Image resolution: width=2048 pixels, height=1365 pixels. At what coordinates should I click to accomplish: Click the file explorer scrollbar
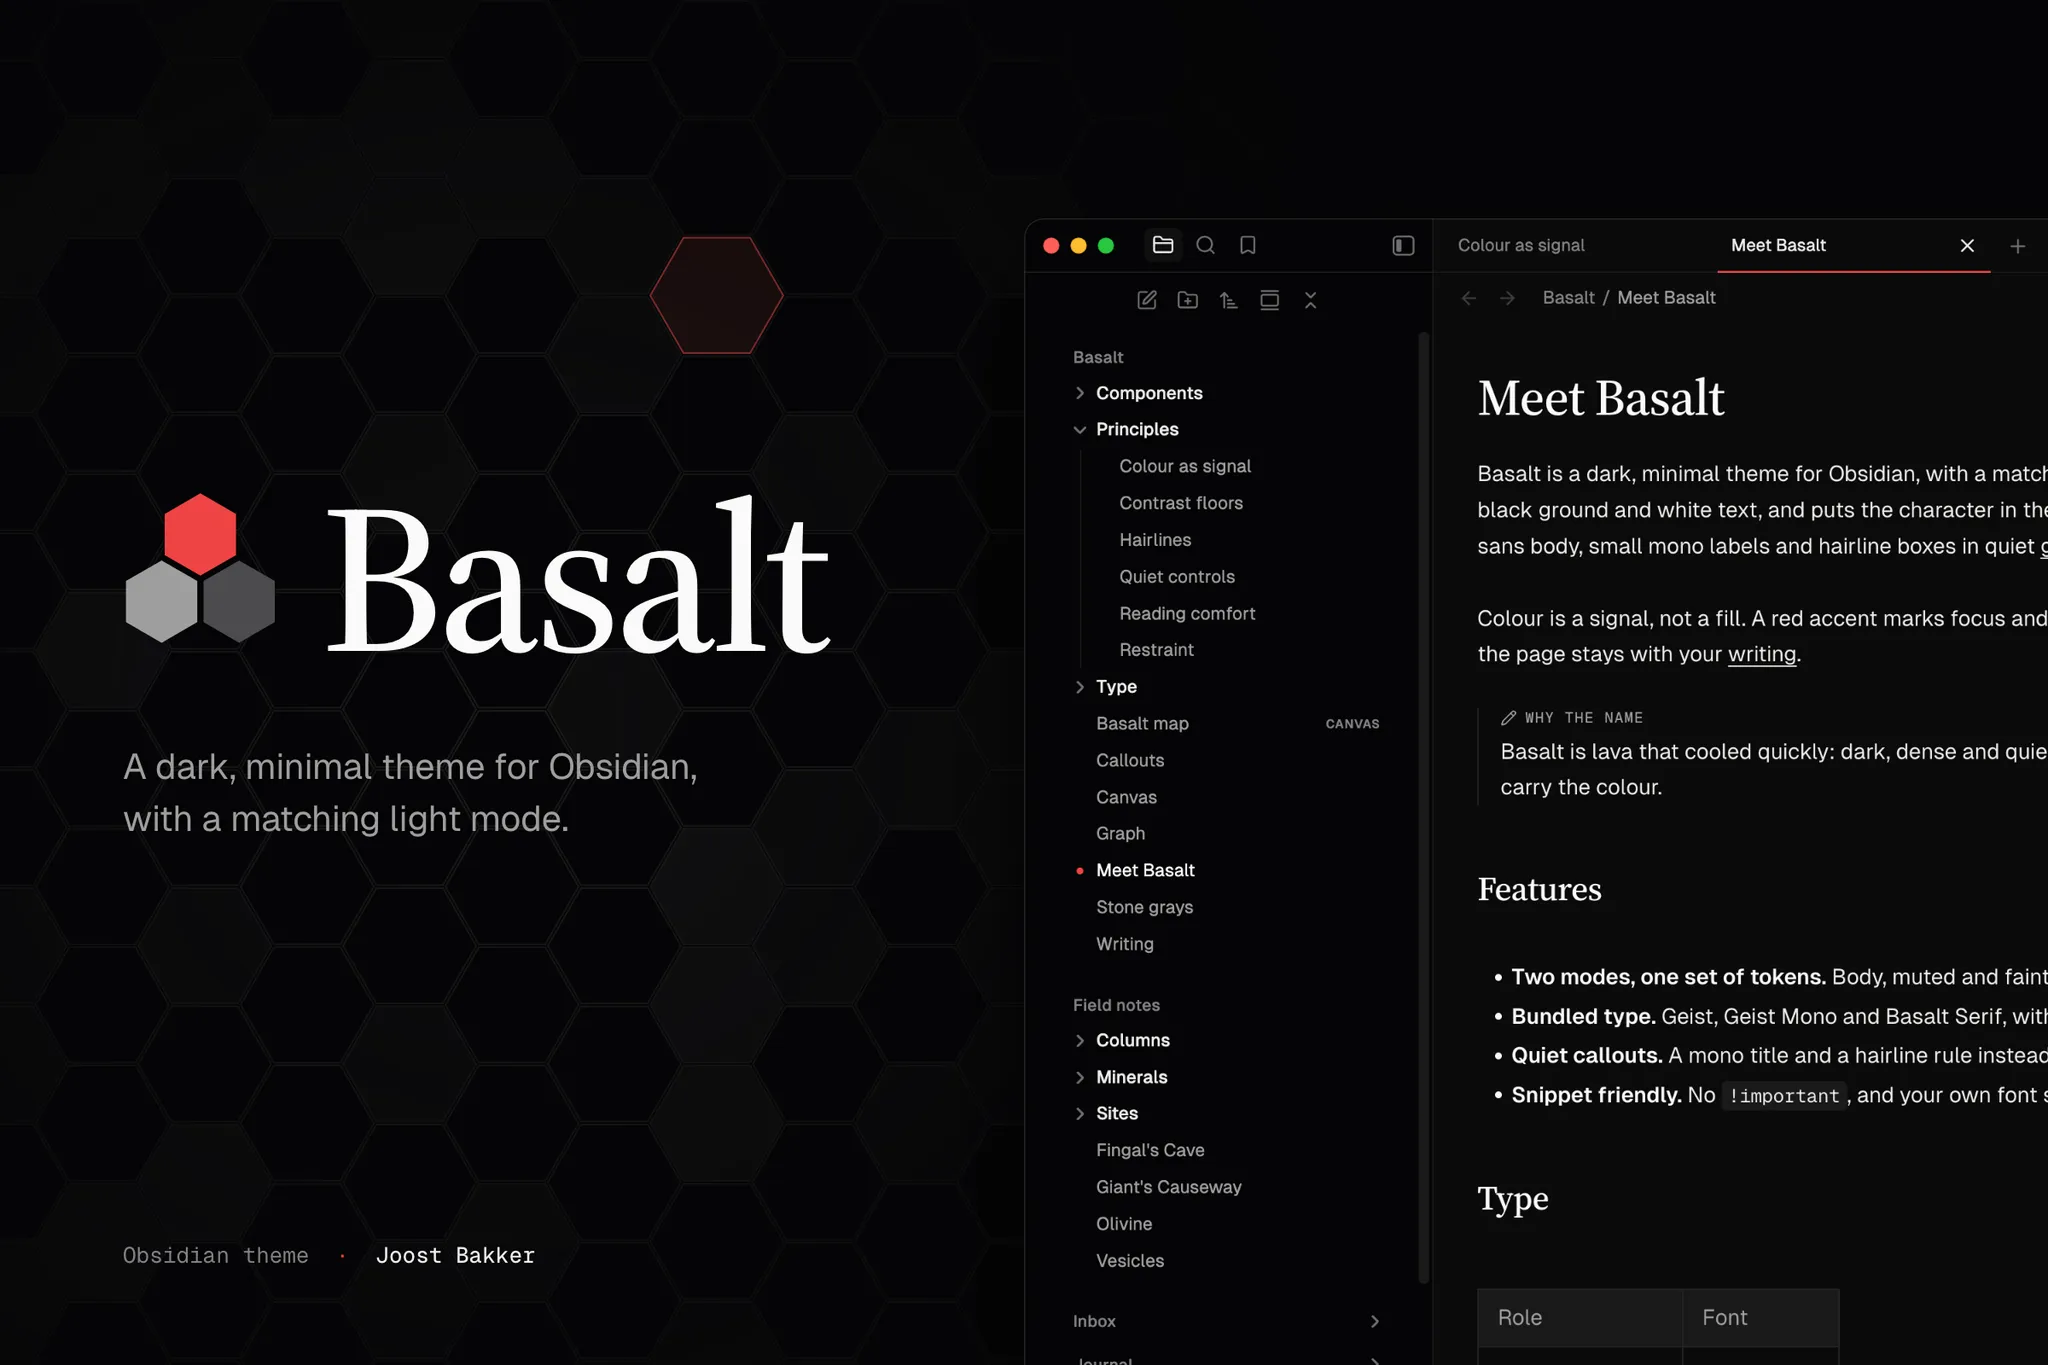click(1424, 806)
